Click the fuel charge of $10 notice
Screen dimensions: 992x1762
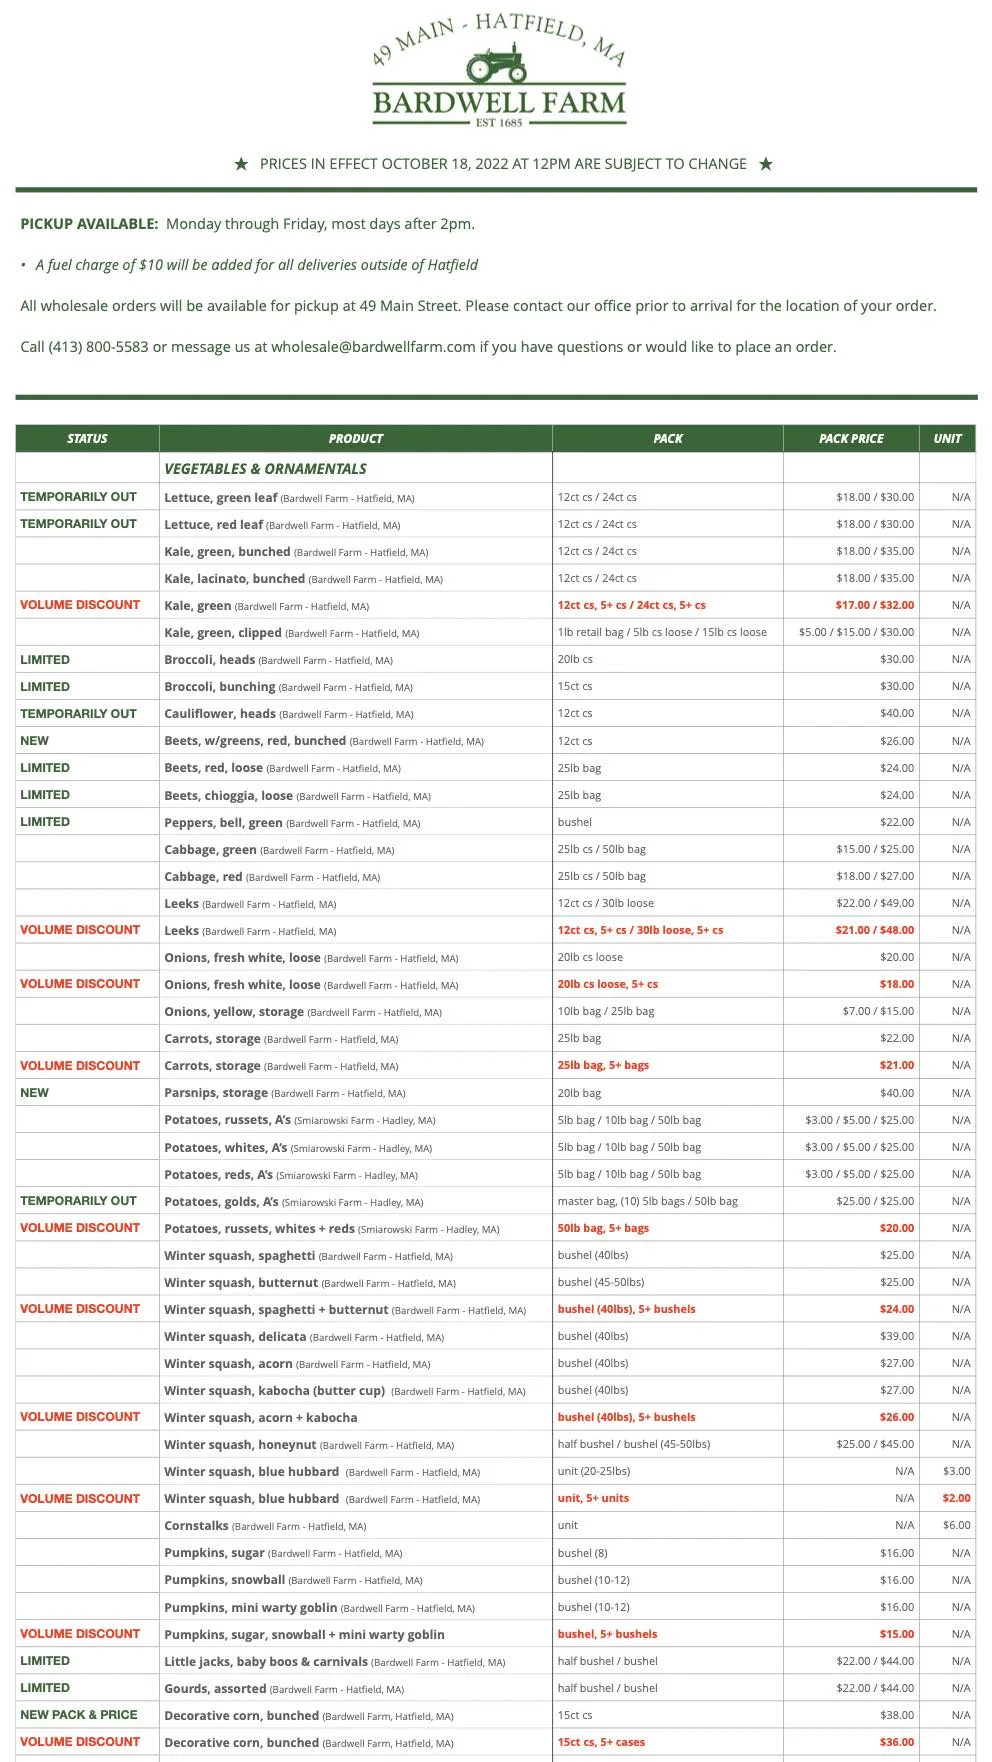[256, 265]
